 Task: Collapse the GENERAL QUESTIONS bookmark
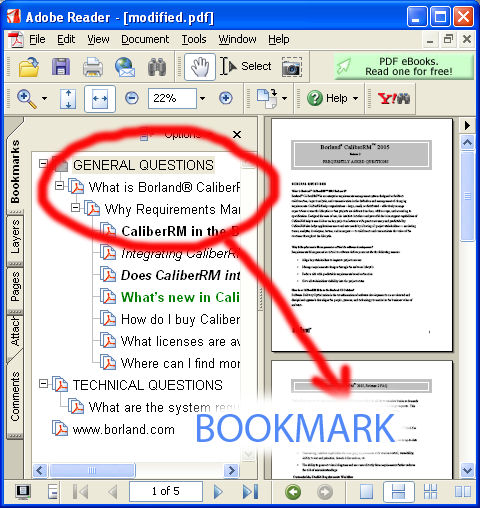[x=43, y=163]
